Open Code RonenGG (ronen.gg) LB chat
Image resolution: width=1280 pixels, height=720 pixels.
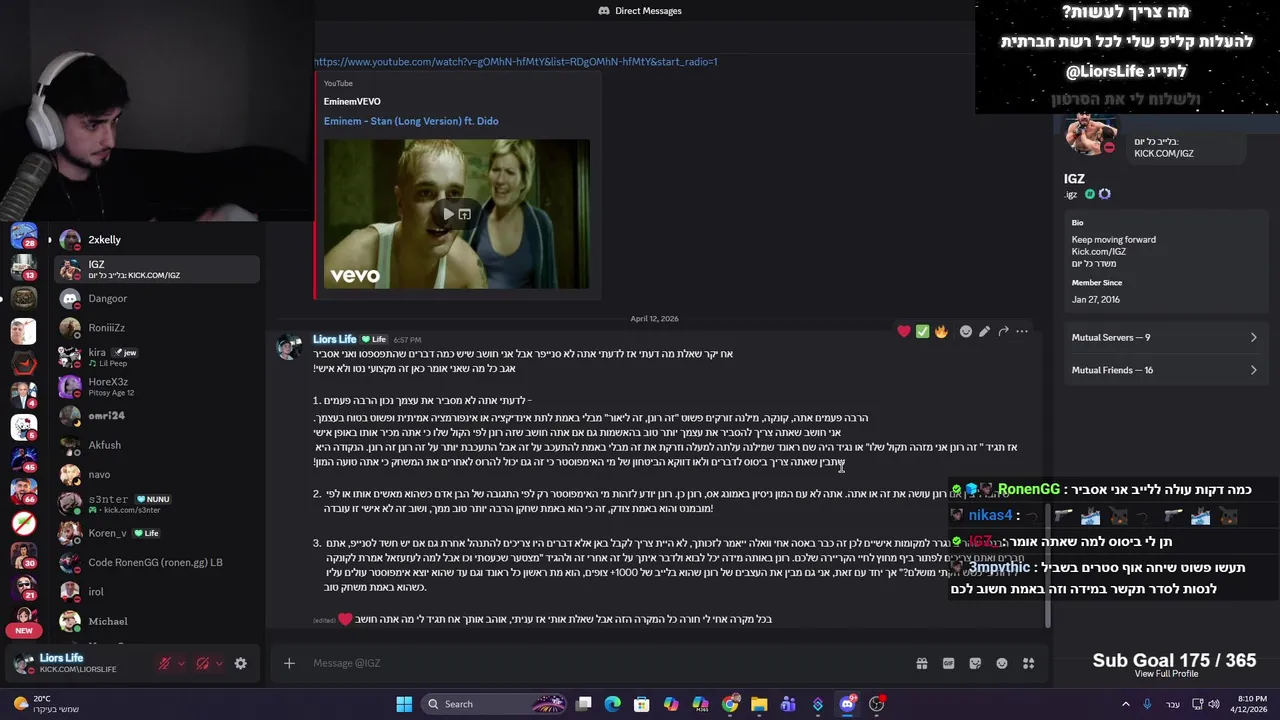(x=157, y=562)
